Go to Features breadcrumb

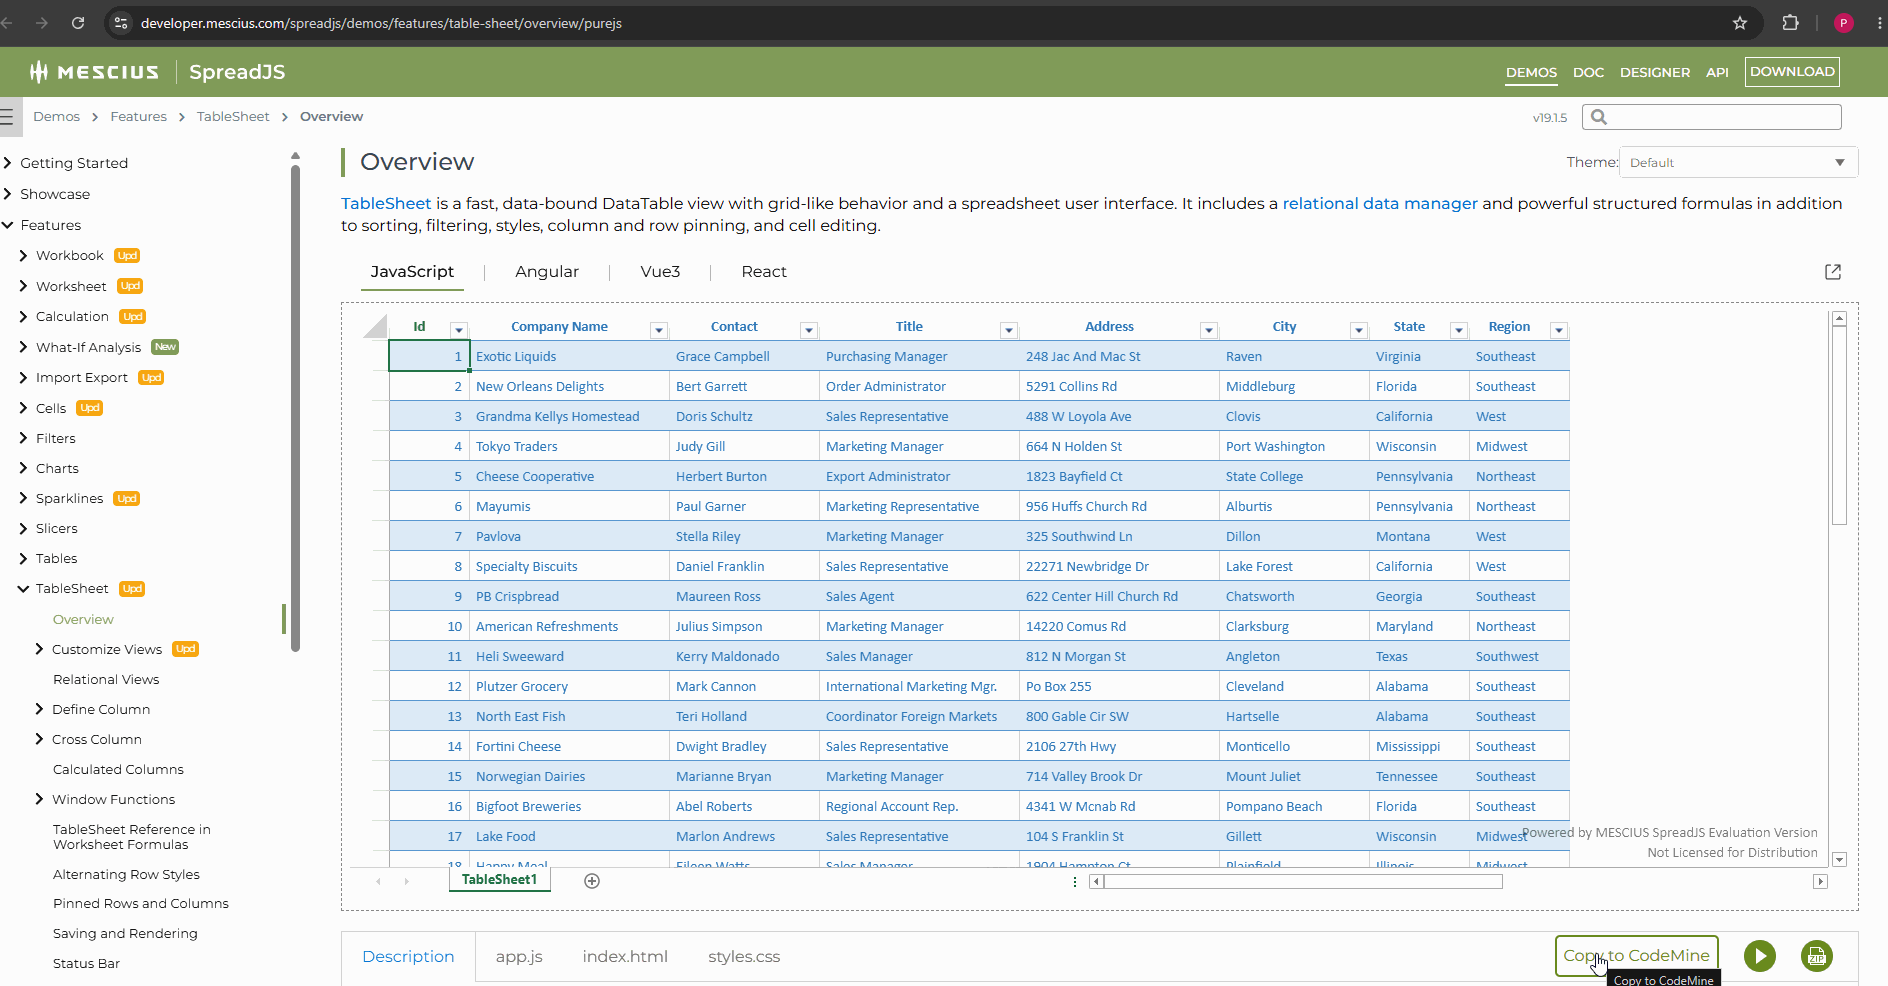(139, 117)
